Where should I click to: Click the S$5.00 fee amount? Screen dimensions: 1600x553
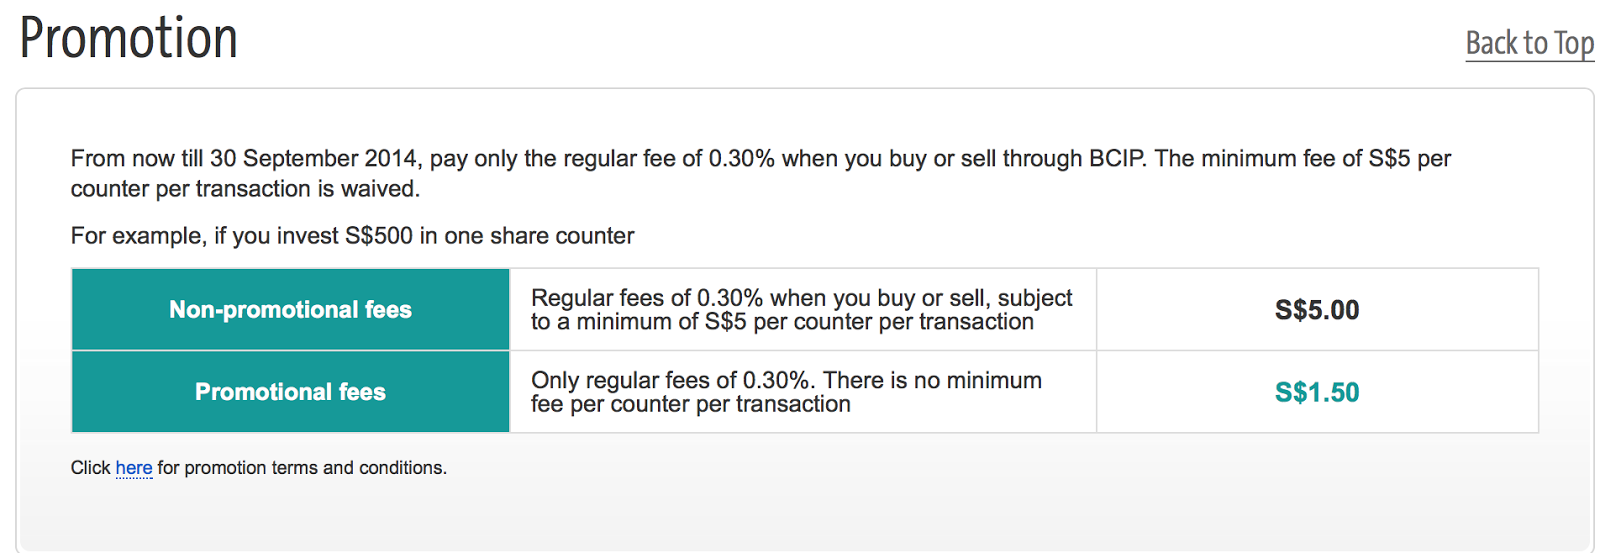pyautogui.click(x=1317, y=310)
